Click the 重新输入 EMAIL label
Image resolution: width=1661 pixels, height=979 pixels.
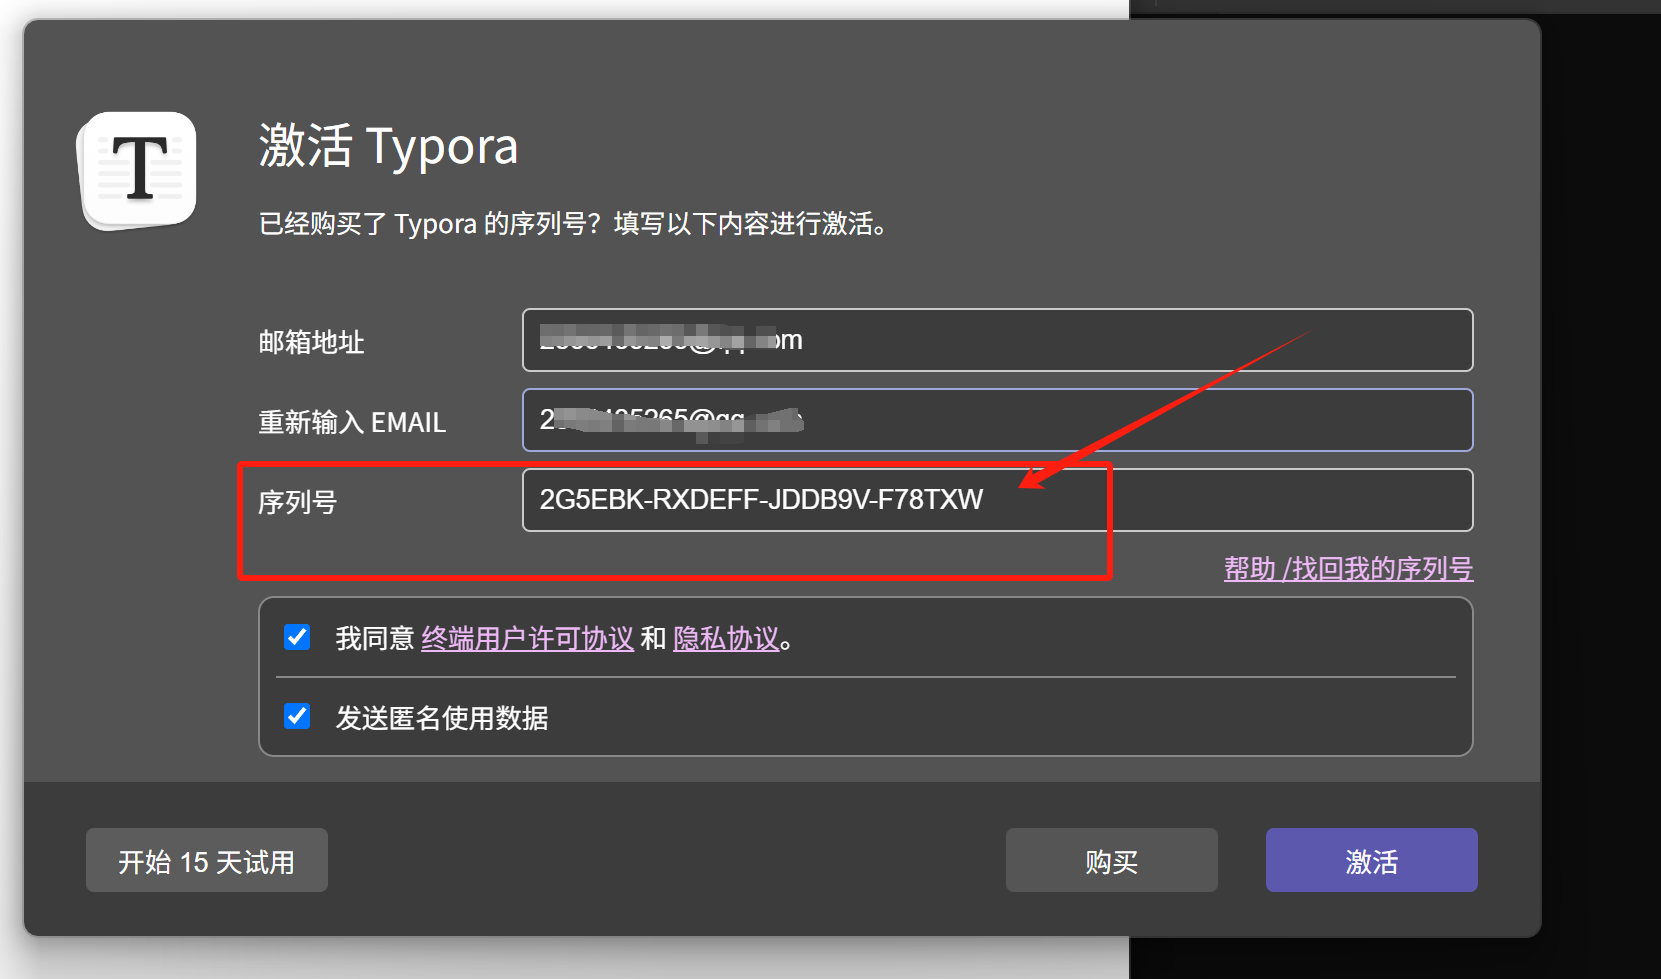352,422
